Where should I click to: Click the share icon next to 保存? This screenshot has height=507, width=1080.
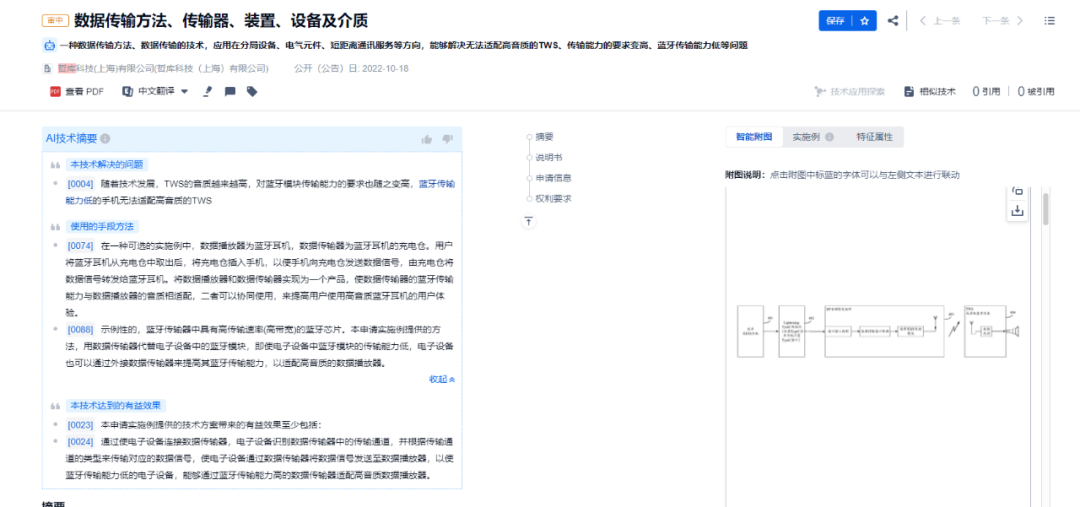(893, 21)
